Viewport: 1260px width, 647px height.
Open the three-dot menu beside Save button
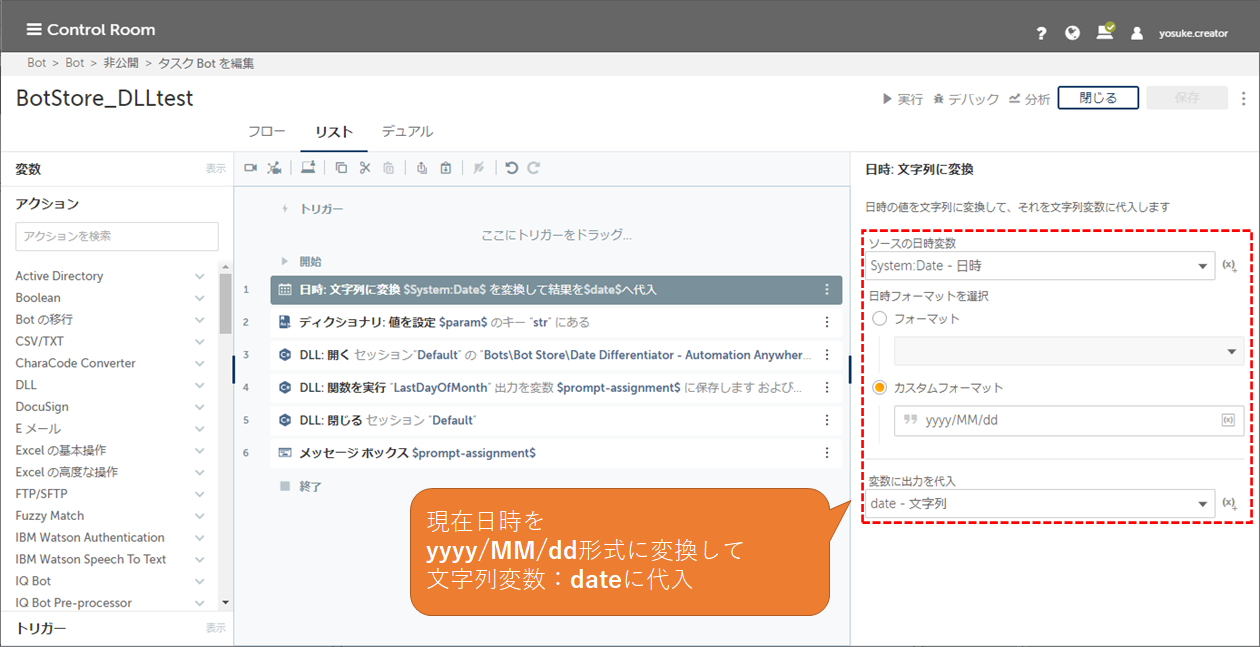pos(1244,98)
